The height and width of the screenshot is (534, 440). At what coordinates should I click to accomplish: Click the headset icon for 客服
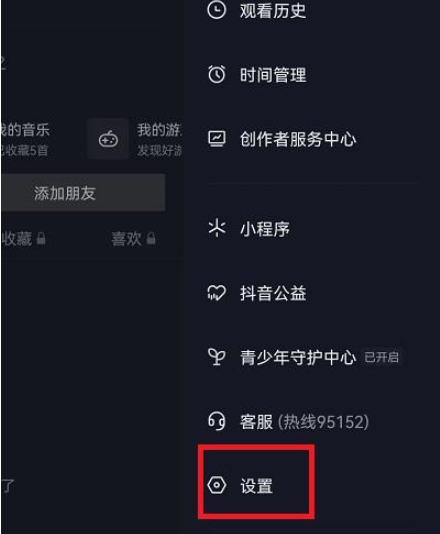(x=217, y=421)
